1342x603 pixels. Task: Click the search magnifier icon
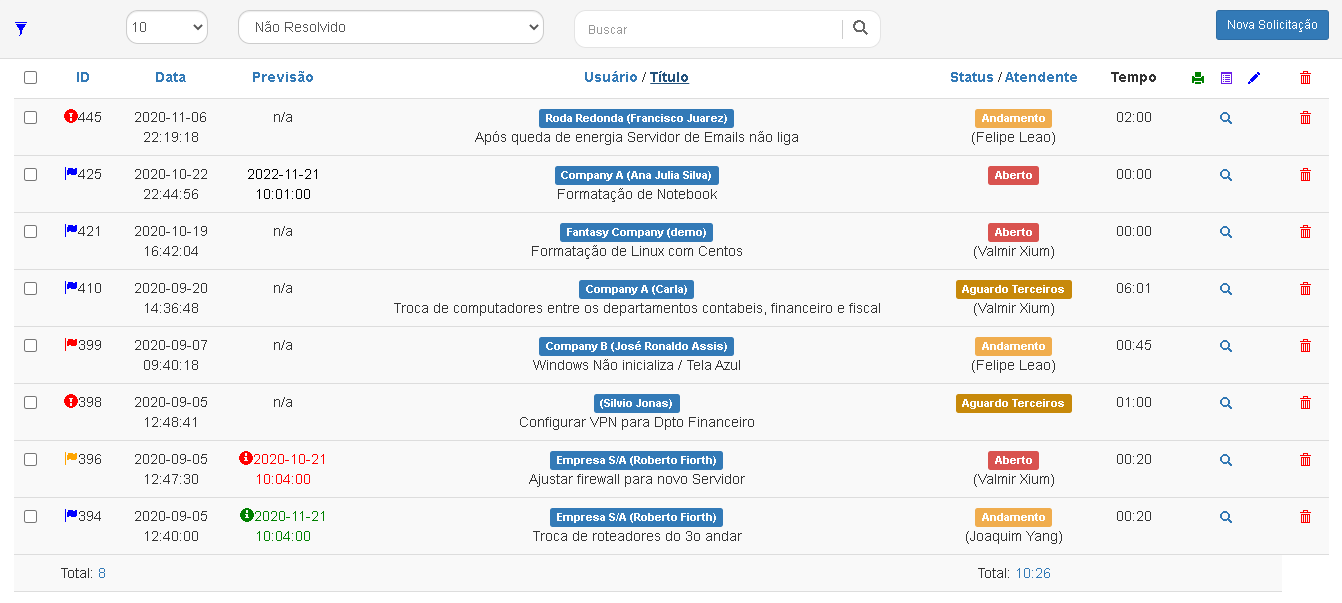[x=860, y=29]
